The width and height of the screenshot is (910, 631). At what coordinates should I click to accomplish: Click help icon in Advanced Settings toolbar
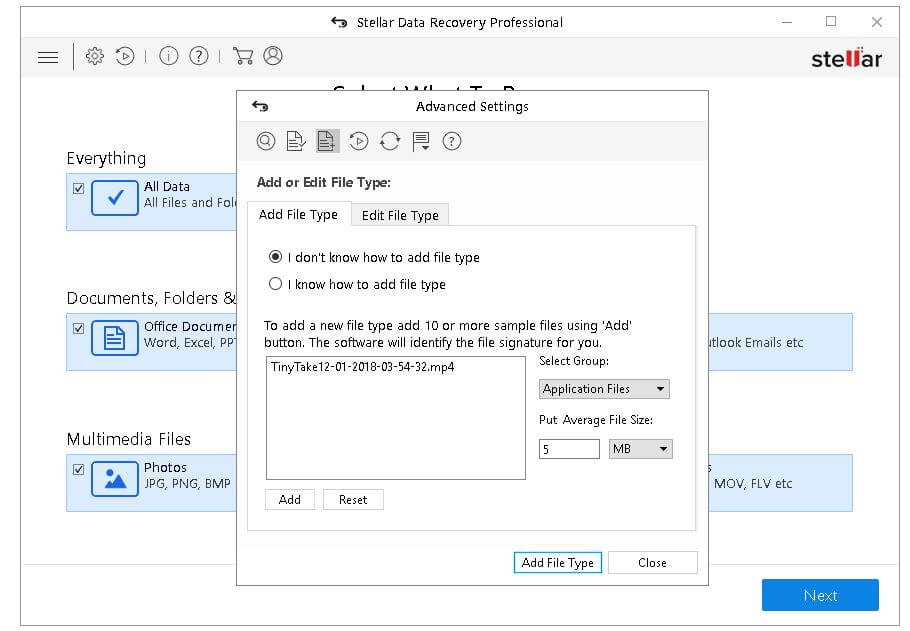[452, 141]
